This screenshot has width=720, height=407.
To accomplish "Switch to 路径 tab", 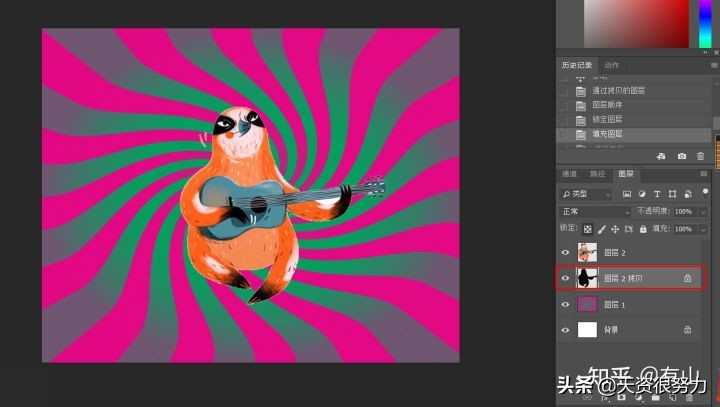I will coord(597,174).
